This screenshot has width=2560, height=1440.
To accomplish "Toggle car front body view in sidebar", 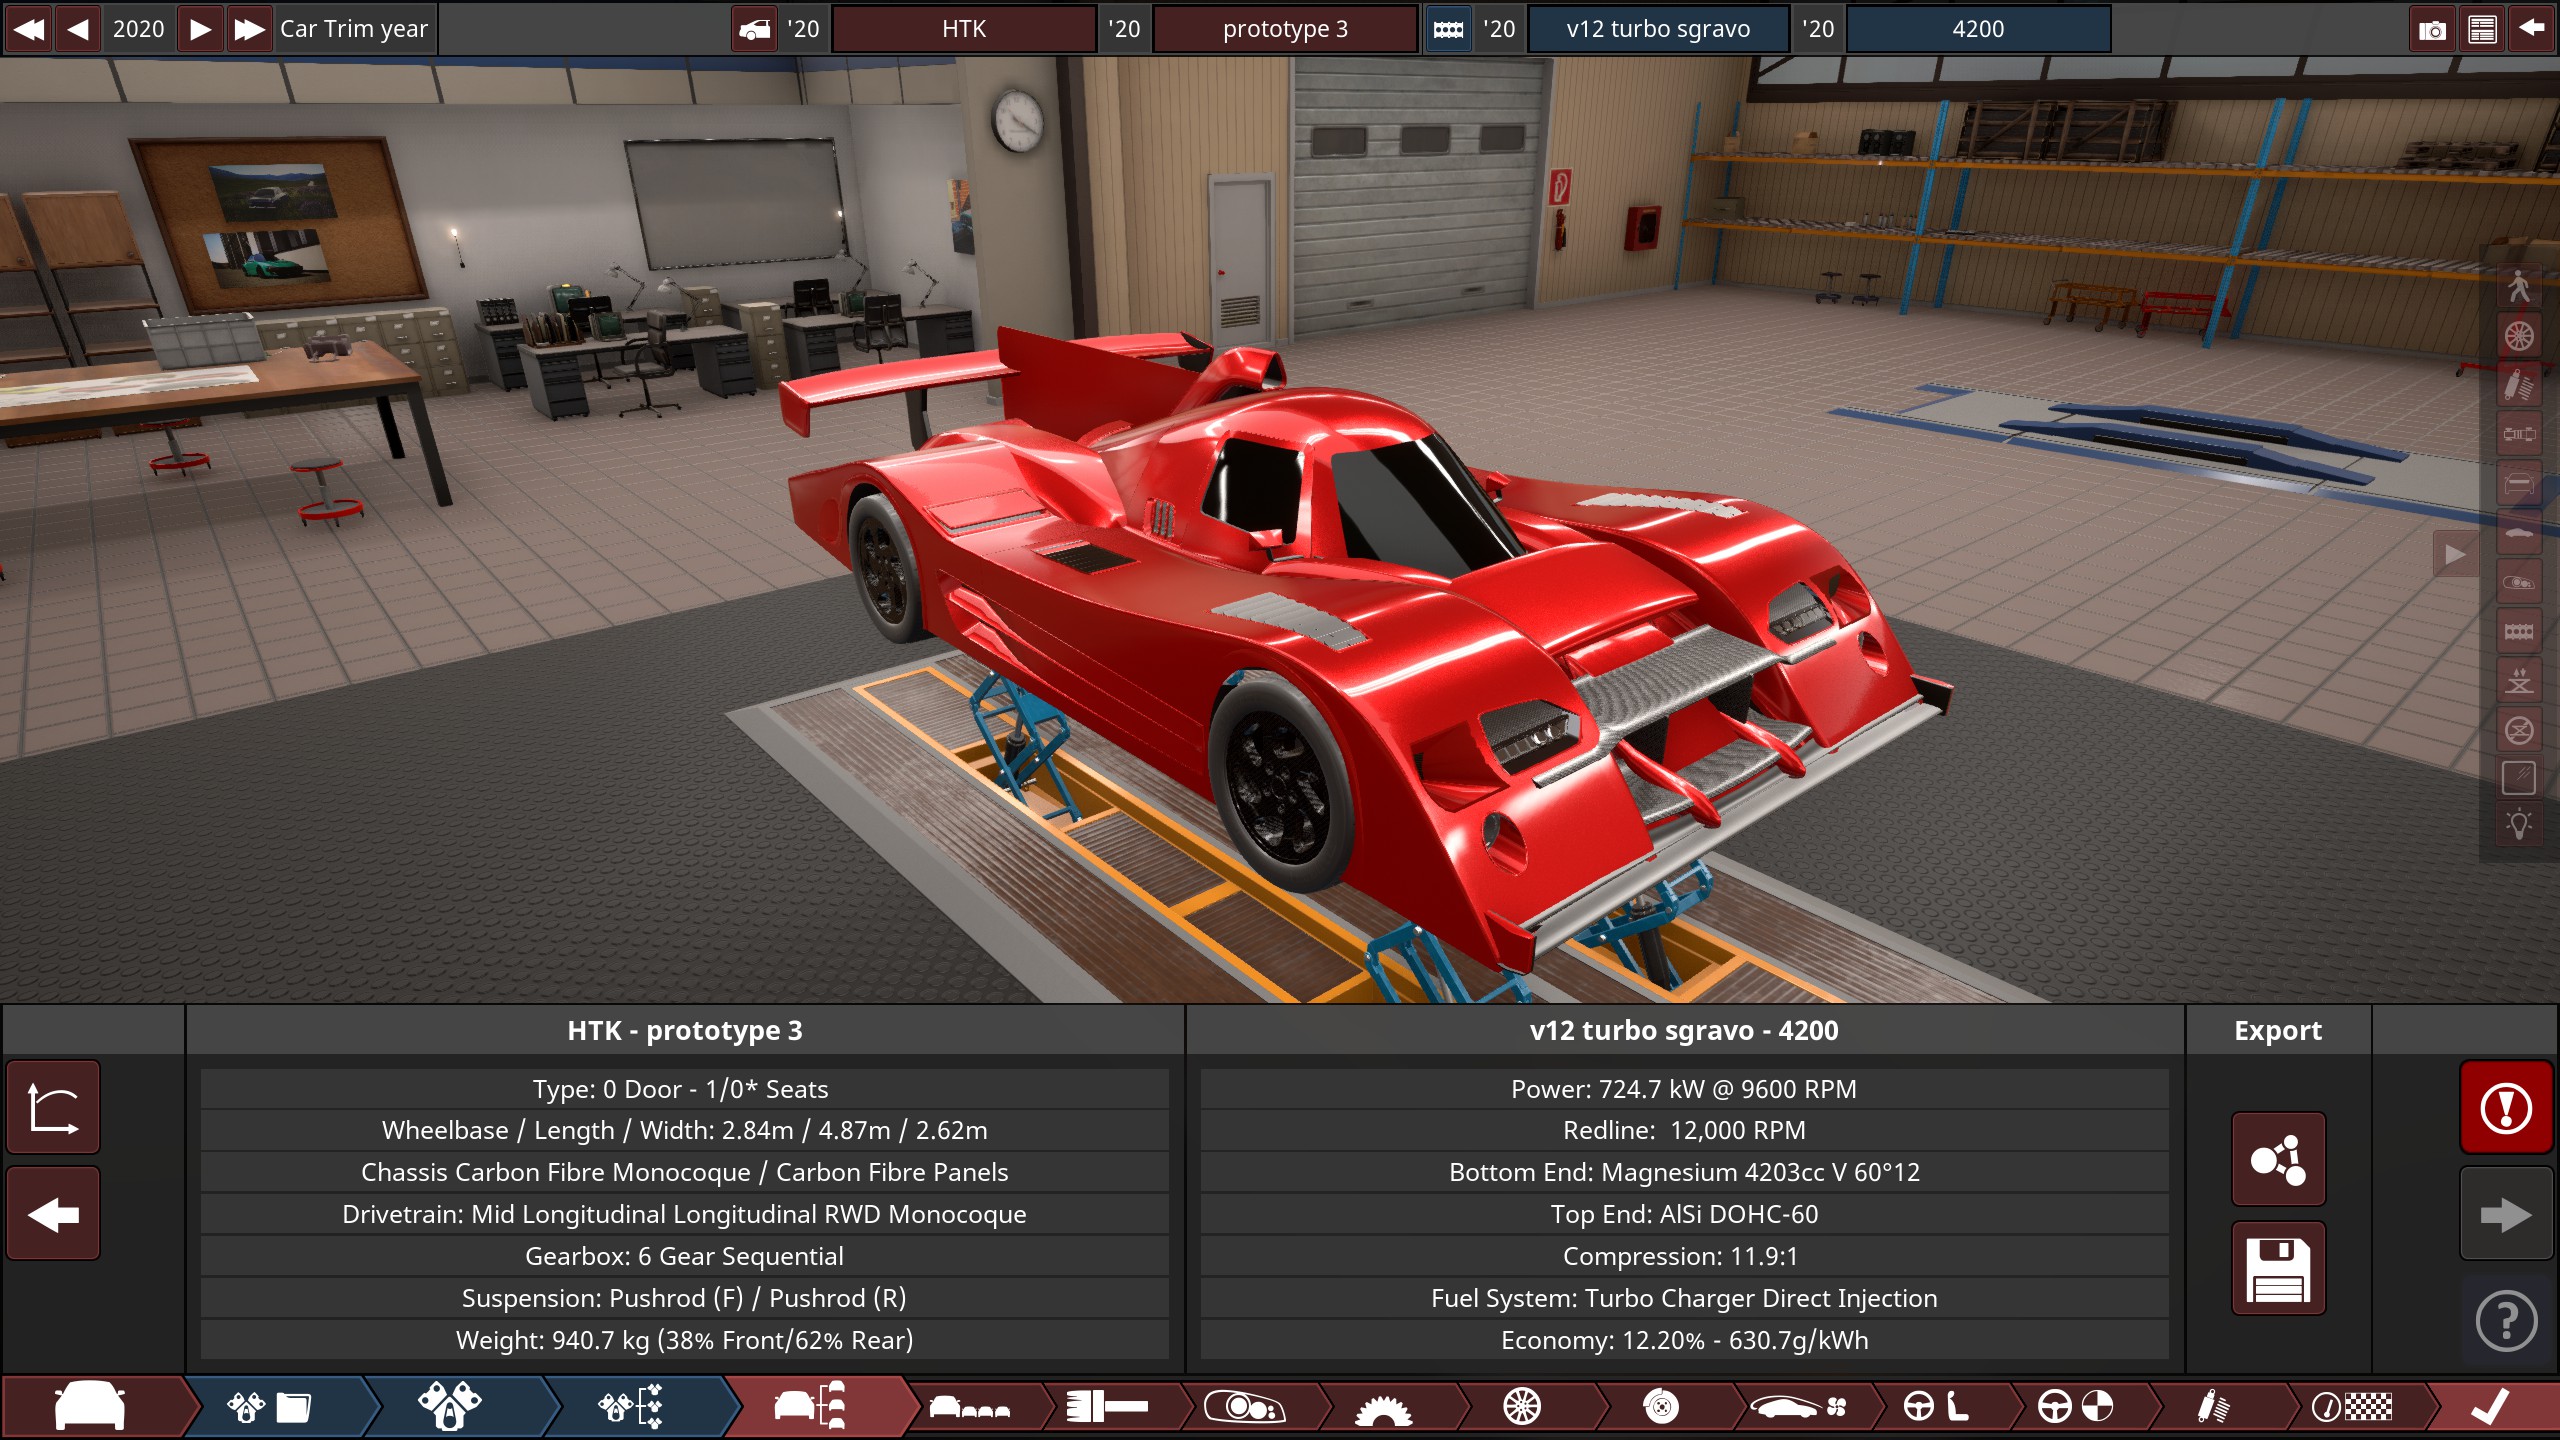I will click(x=2519, y=484).
